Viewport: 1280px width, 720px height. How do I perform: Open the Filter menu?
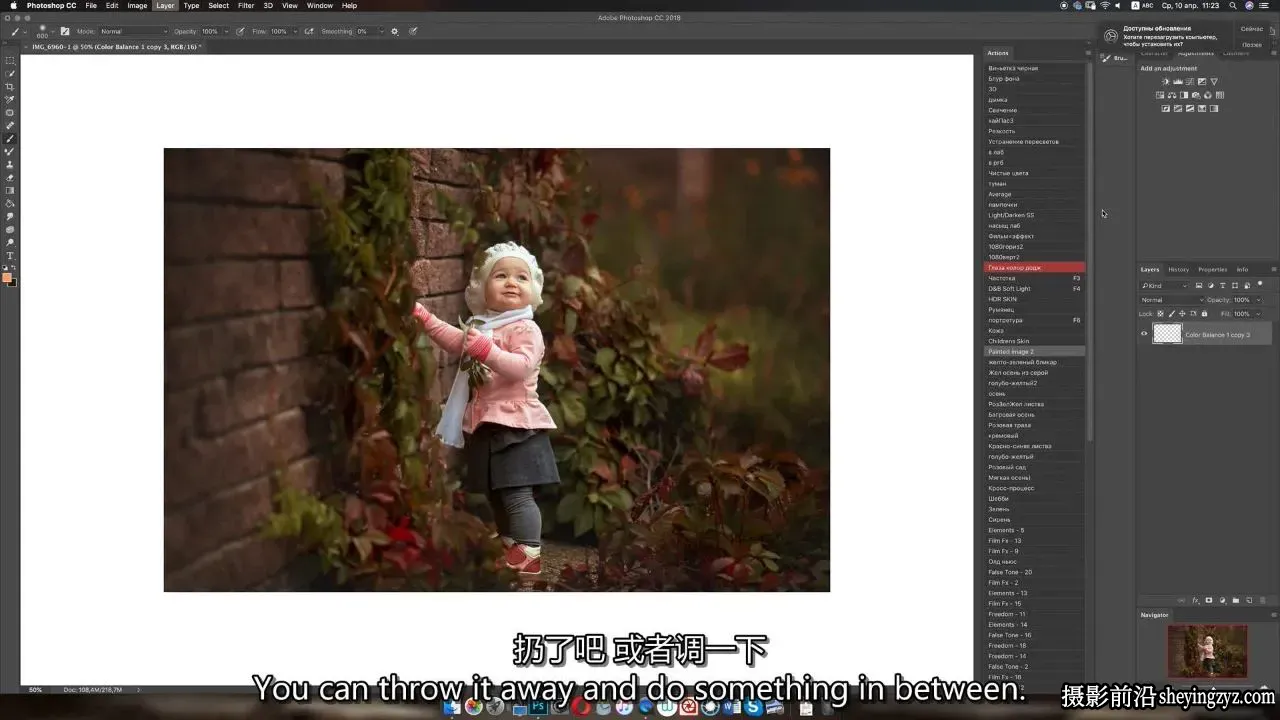(246, 5)
